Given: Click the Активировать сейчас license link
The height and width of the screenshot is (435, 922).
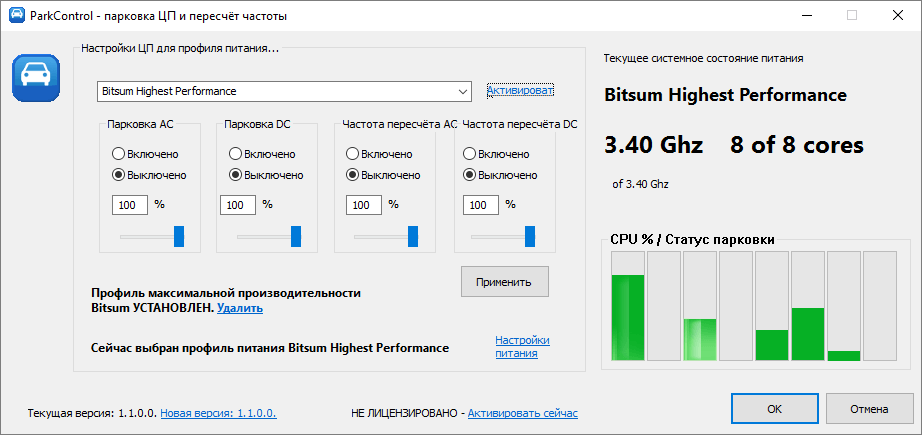Looking at the screenshot, I should click(523, 413).
